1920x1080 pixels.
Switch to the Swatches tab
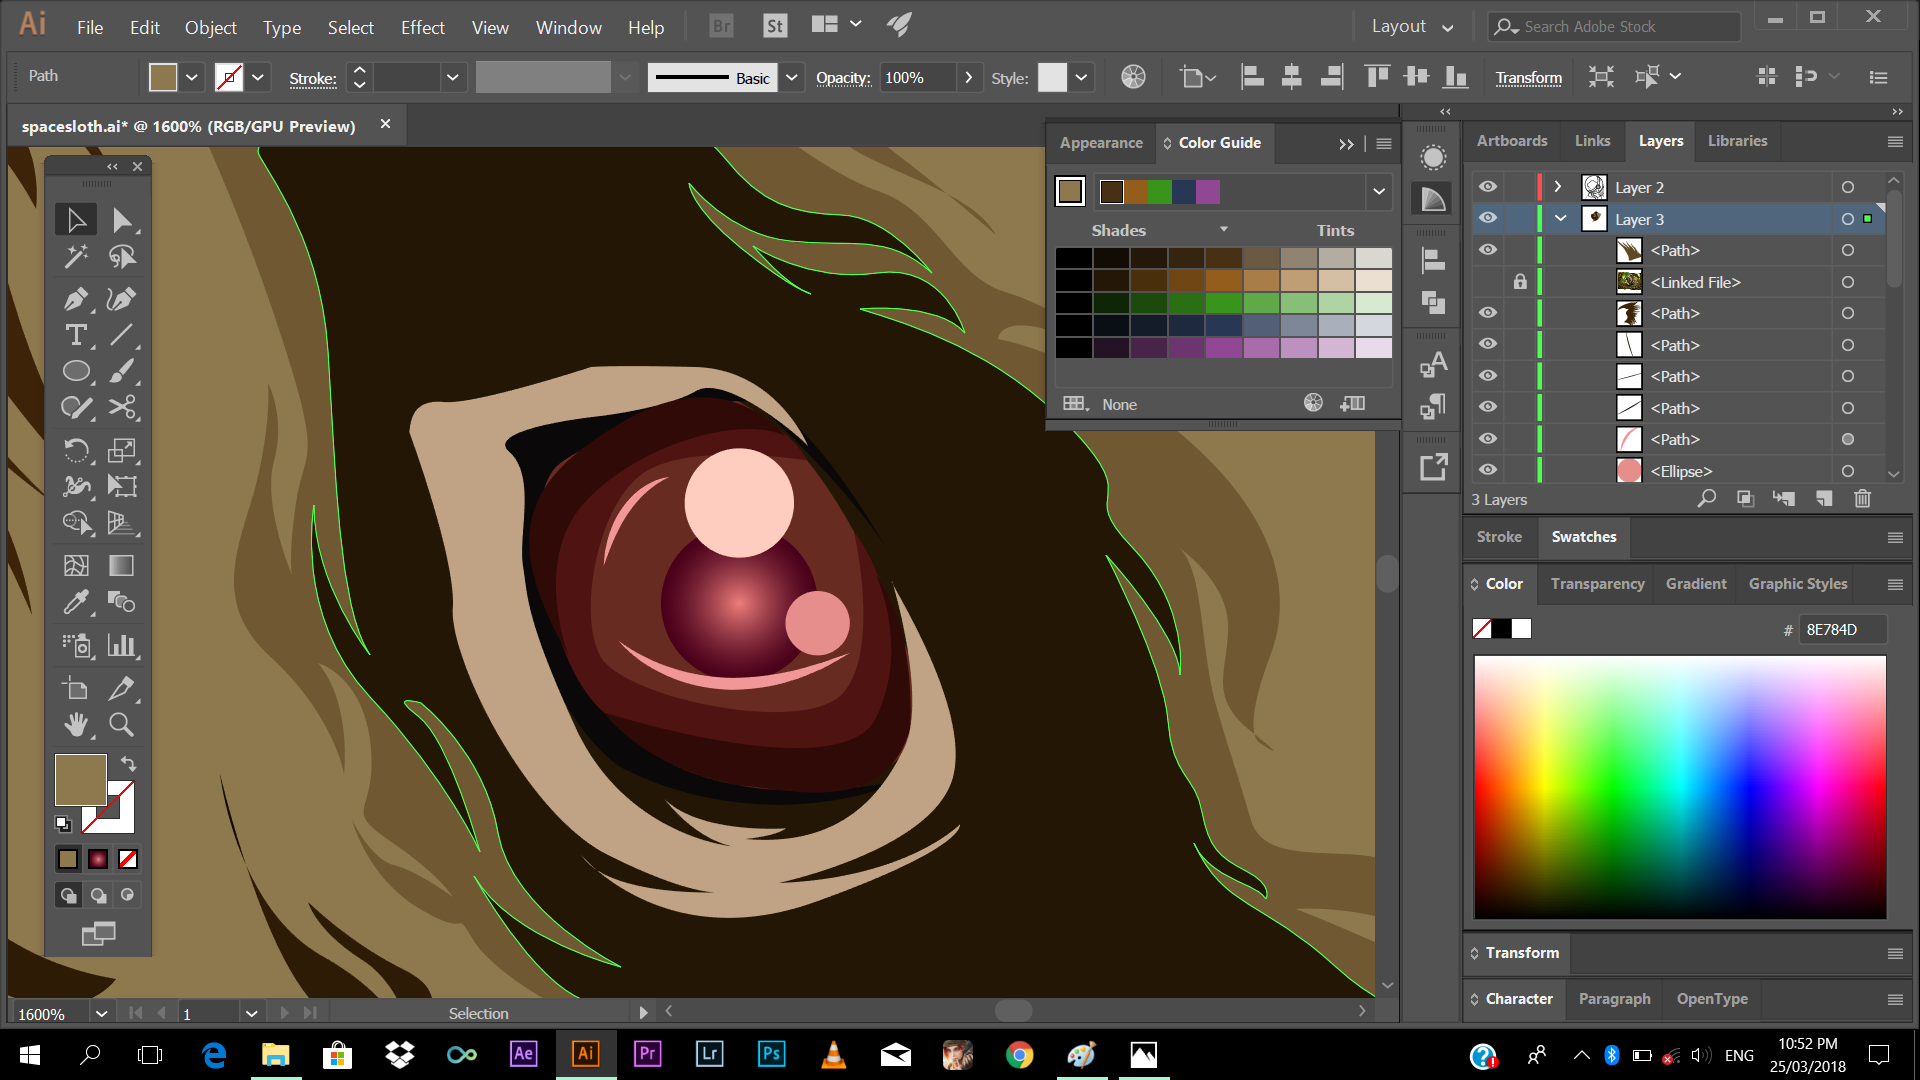point(1584,537)
